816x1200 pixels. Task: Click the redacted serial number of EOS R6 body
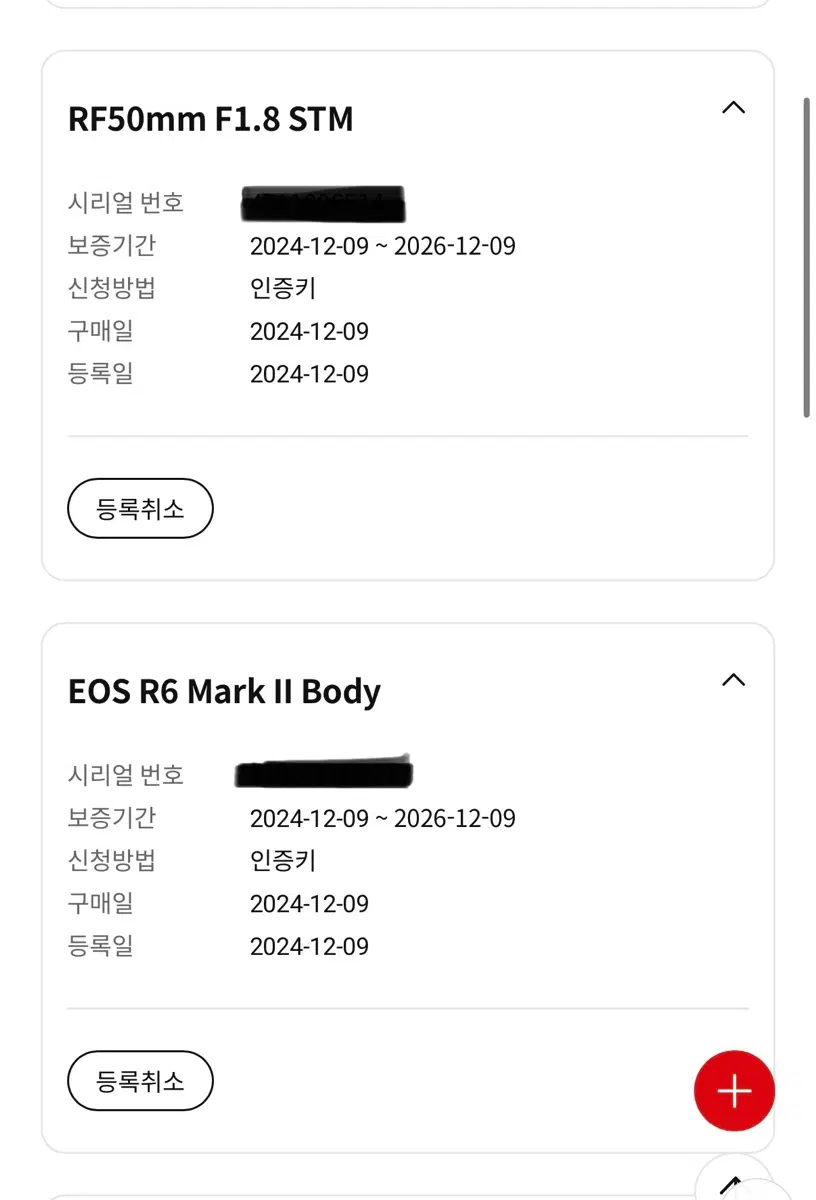324,772
